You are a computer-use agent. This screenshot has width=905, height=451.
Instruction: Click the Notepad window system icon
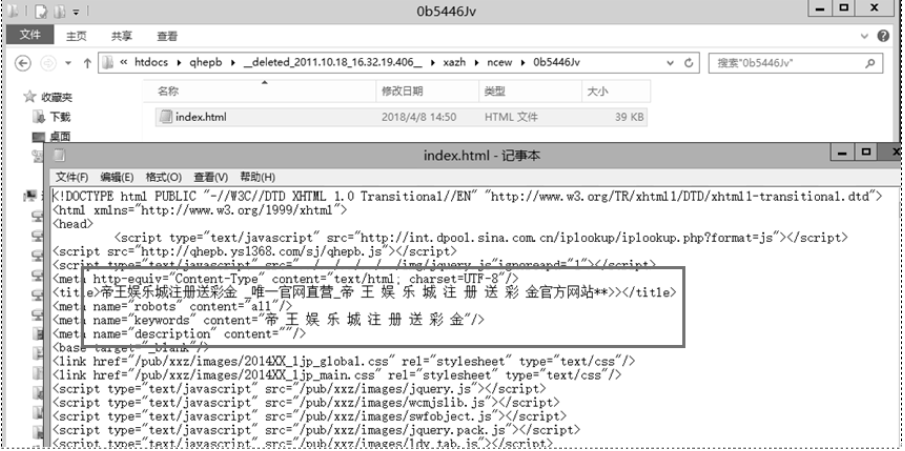[x=59, y=155]
